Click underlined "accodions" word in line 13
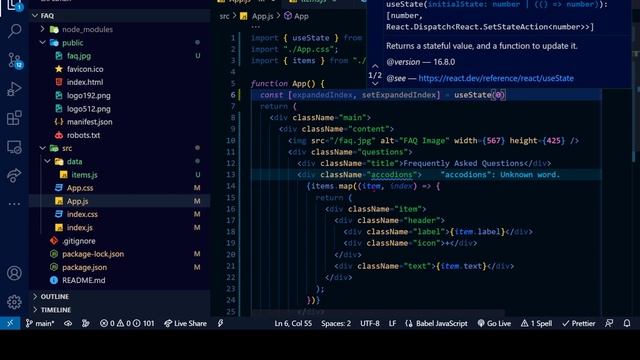640x360 pixels. pos(391,175)
